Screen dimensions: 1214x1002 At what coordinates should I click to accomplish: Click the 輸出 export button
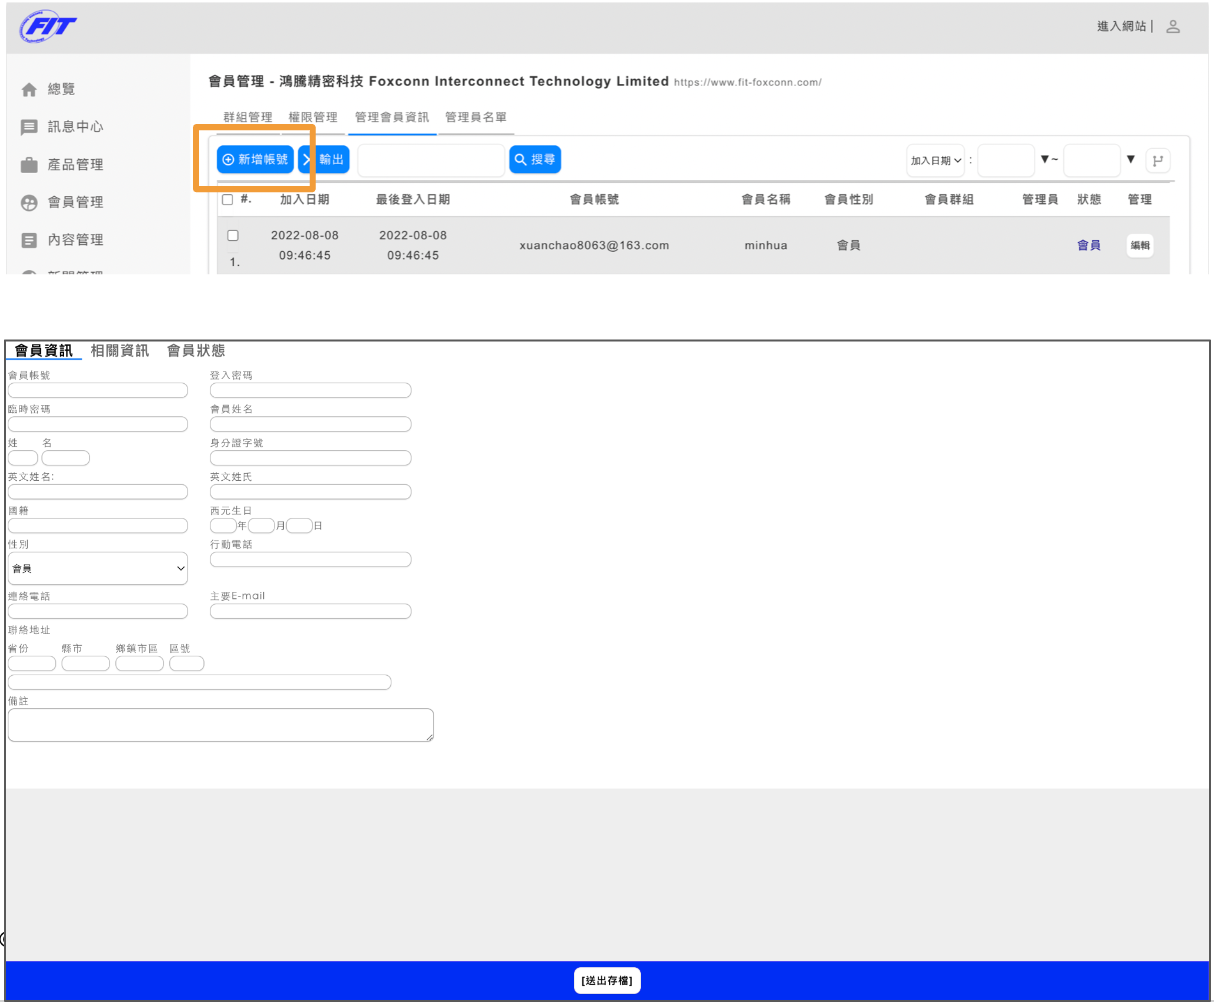[x=324, y=159]
